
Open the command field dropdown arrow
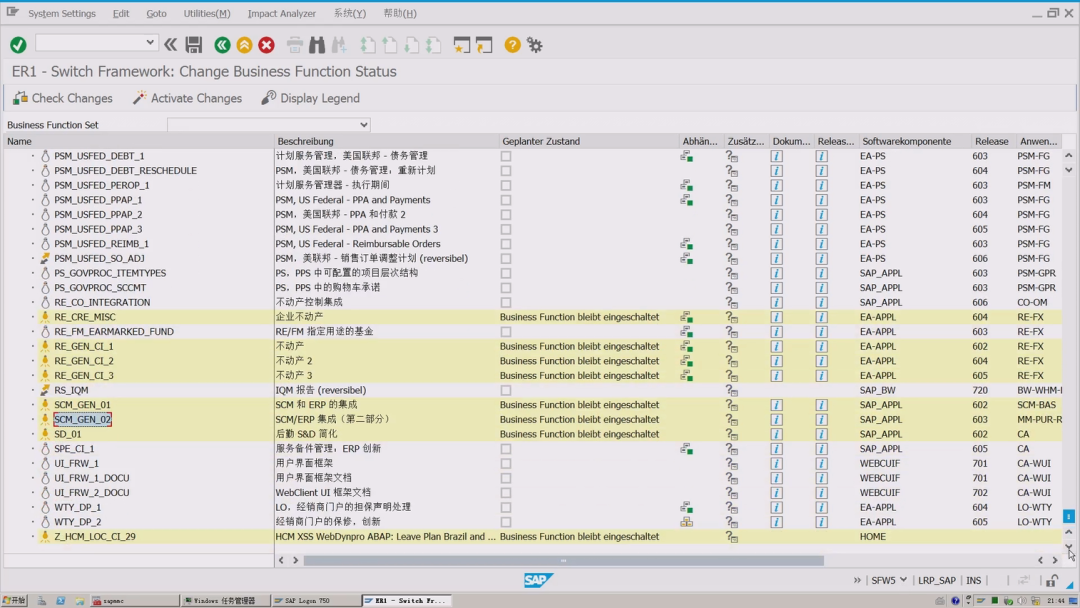pos(149,43)
